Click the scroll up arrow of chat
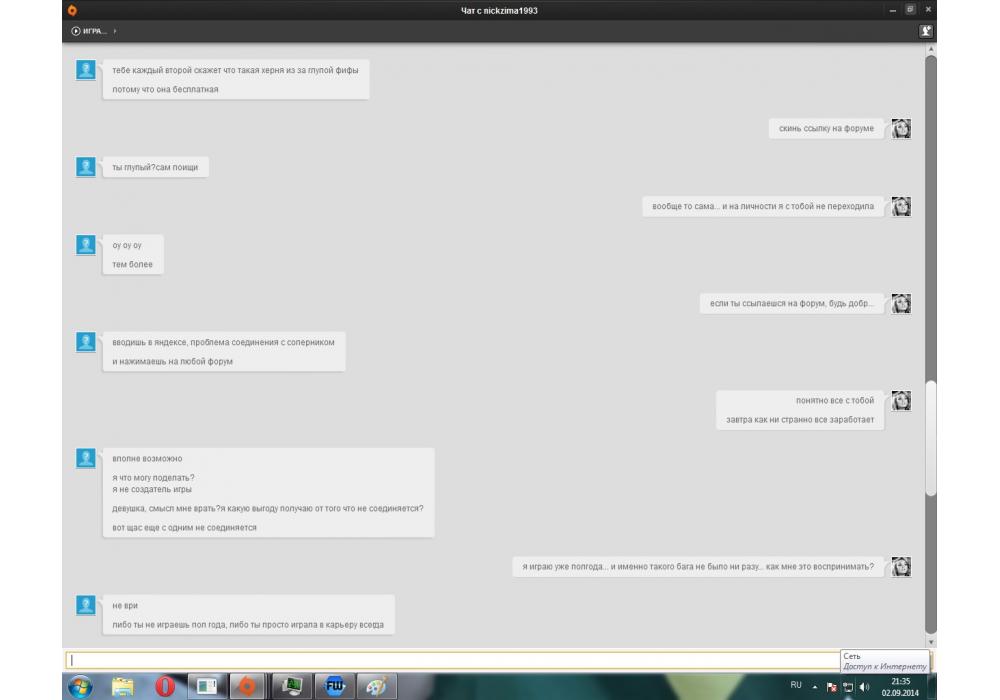The width and height of the screenshot is (1000, 700). click(x=930, y=48)
